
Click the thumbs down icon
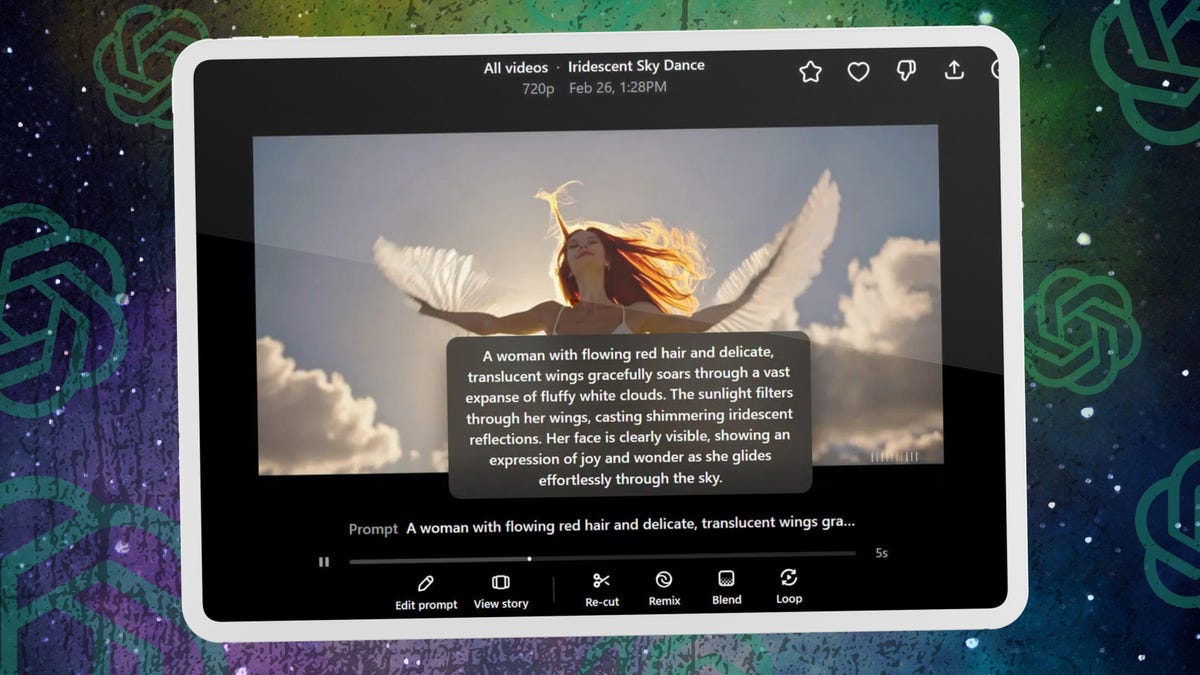[x=906, y=71]
